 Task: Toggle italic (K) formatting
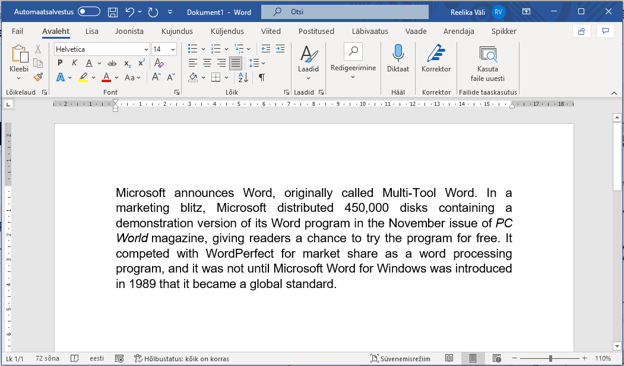(74, 63)
